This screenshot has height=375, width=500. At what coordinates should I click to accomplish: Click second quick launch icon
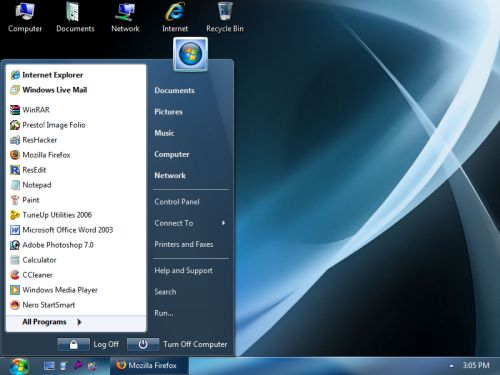[x=63, y=366]
